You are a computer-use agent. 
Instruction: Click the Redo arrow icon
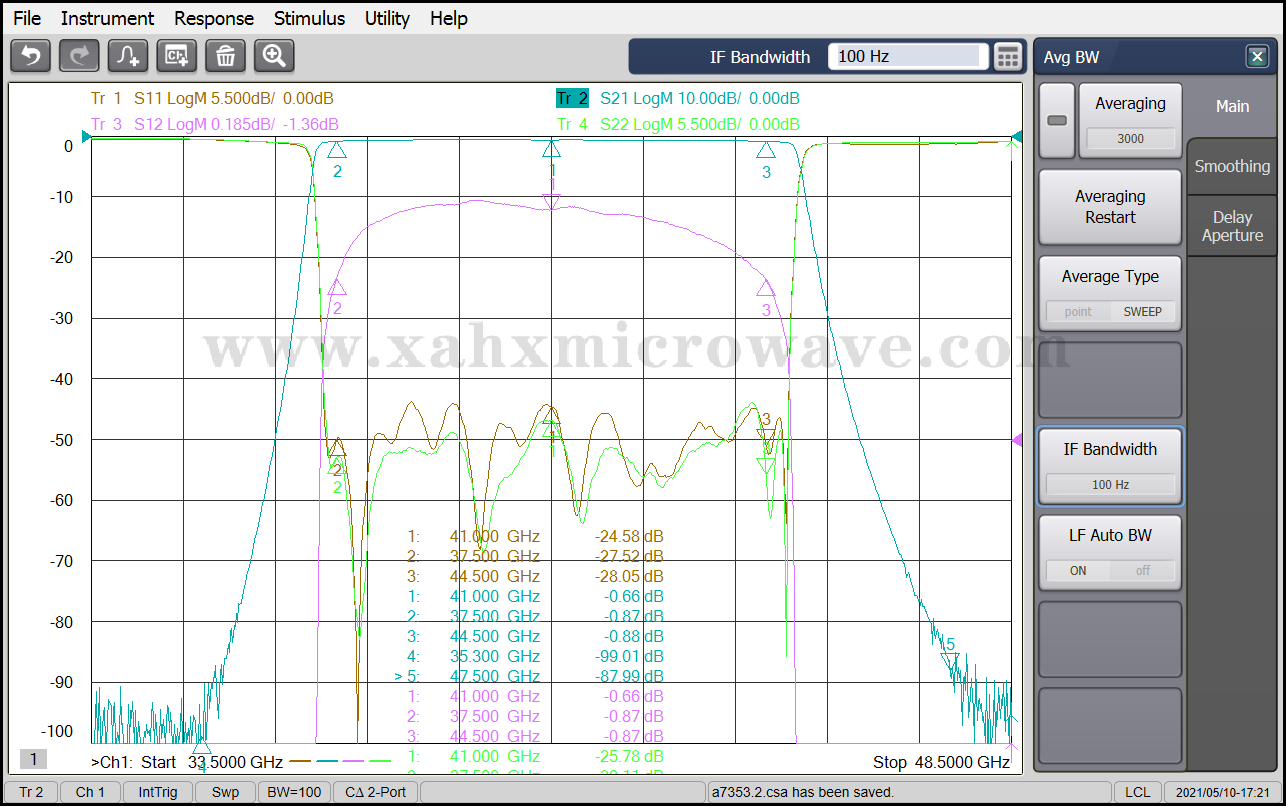click(x=79, y=56)
